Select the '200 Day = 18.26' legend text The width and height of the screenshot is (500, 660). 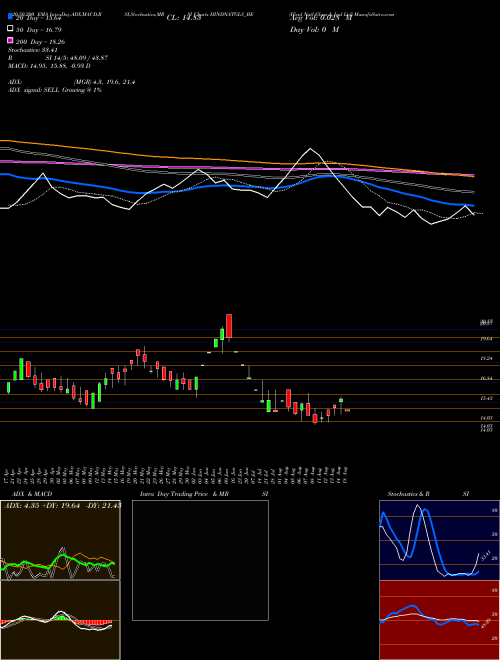[40, 42]
